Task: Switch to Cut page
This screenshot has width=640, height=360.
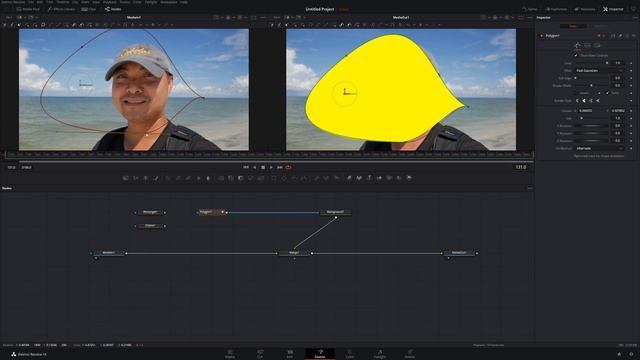Action: point(260,354)
